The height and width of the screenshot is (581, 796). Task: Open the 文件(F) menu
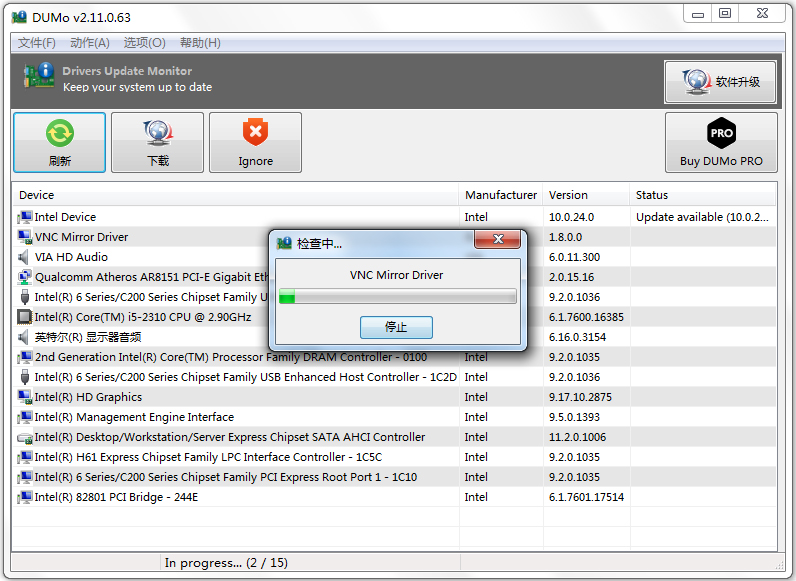(x=37, y=43)
